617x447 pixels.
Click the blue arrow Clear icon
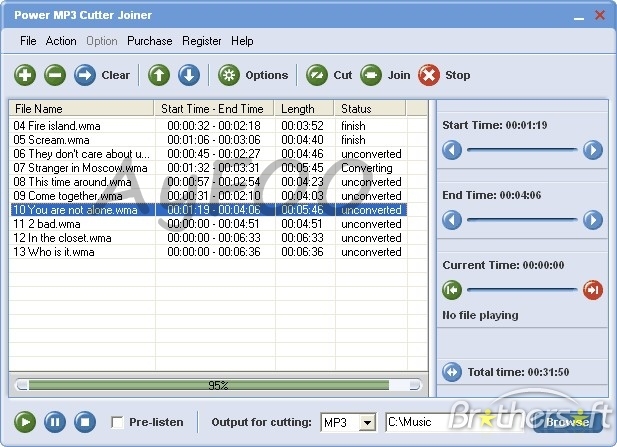tap(85, 75)
